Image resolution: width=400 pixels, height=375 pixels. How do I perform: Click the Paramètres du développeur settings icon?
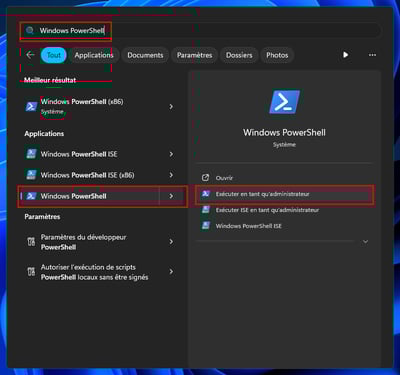tap(31, 241)
